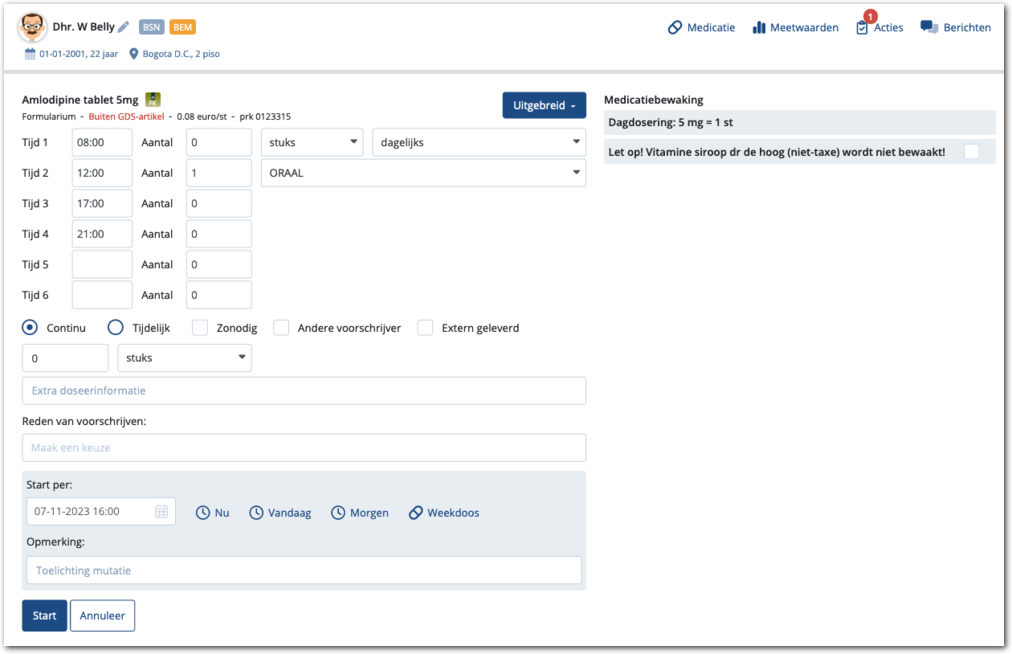Set start date to Vandaag

coord(280,513)
